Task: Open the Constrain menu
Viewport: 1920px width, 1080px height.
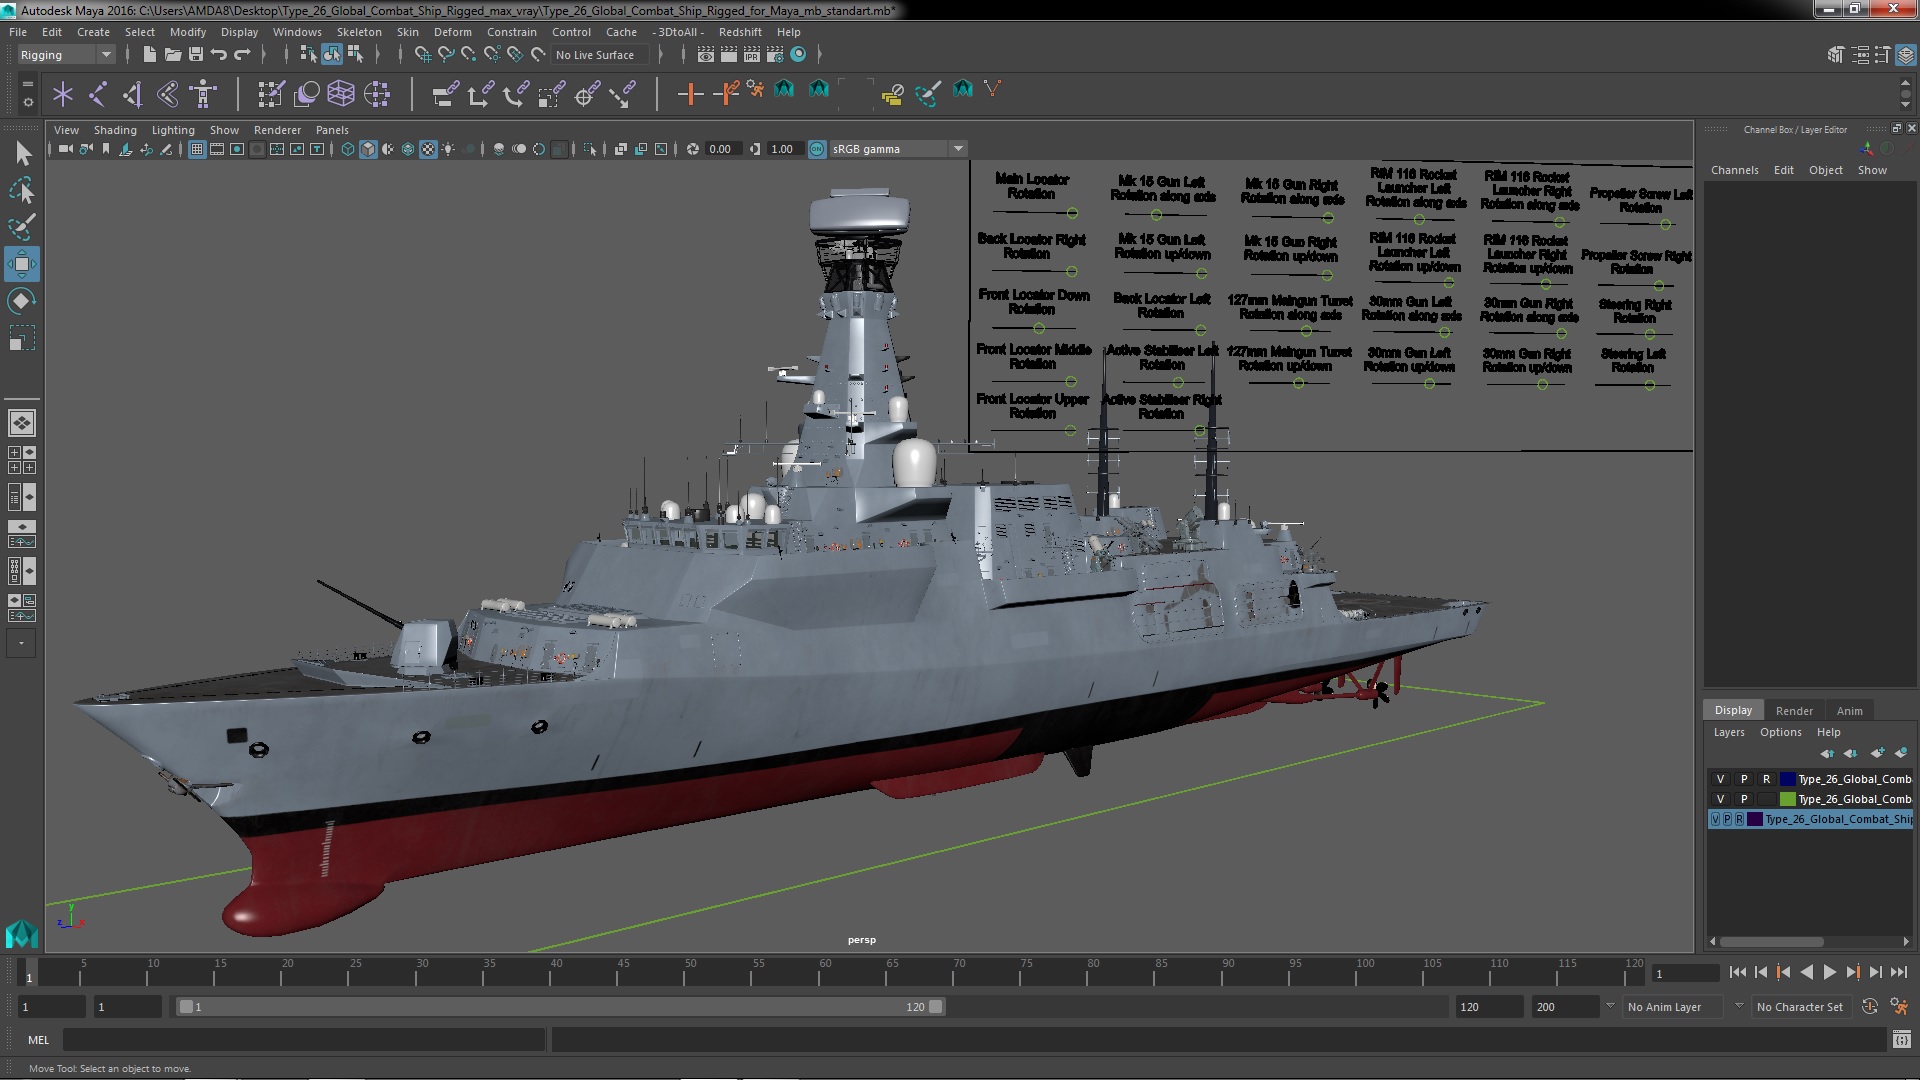Action: [512, 32]
